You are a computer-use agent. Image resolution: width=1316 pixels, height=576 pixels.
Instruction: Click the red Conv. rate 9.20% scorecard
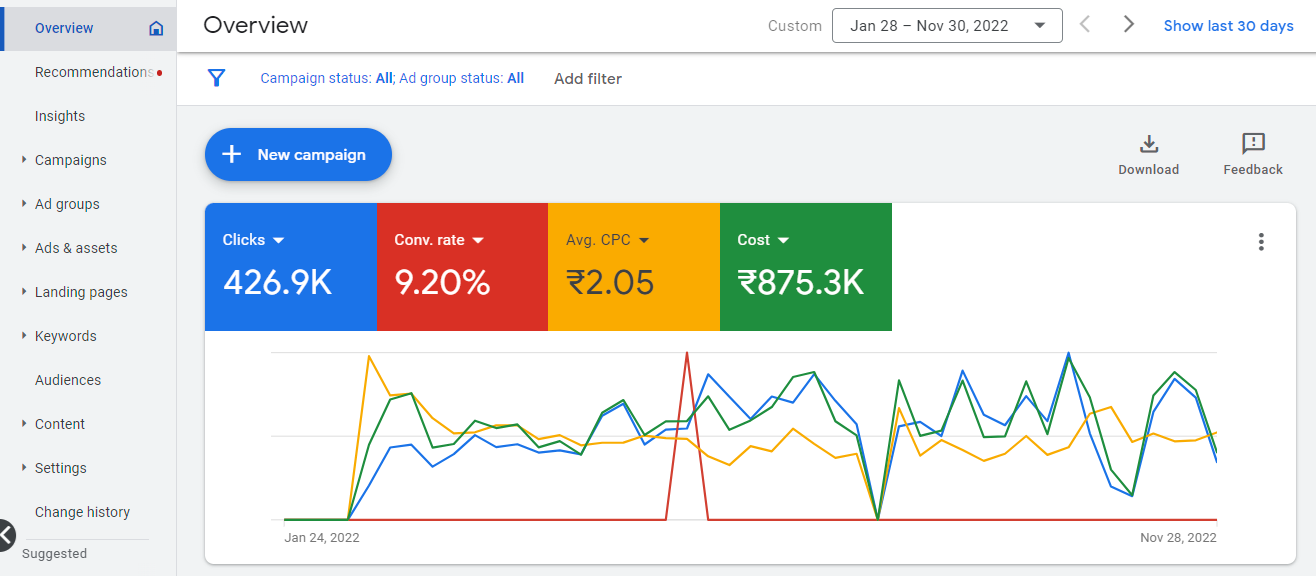(463, 267)
